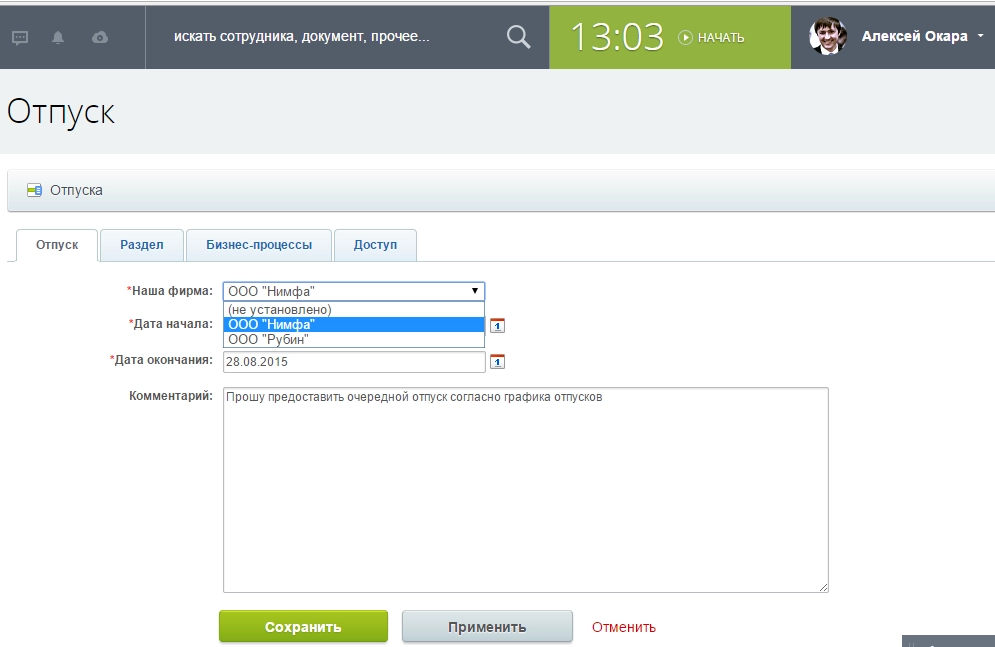Click Алексей Окара profile avatar
Screen dimensions: 995x647
click(827, 36)
